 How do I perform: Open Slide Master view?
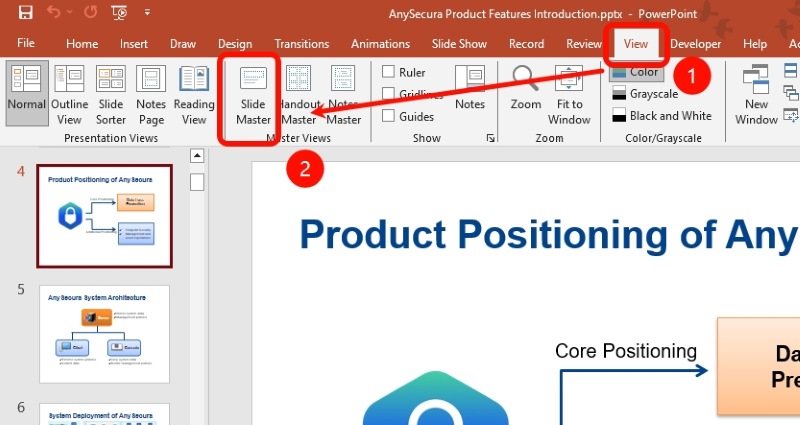click(253, 96)
